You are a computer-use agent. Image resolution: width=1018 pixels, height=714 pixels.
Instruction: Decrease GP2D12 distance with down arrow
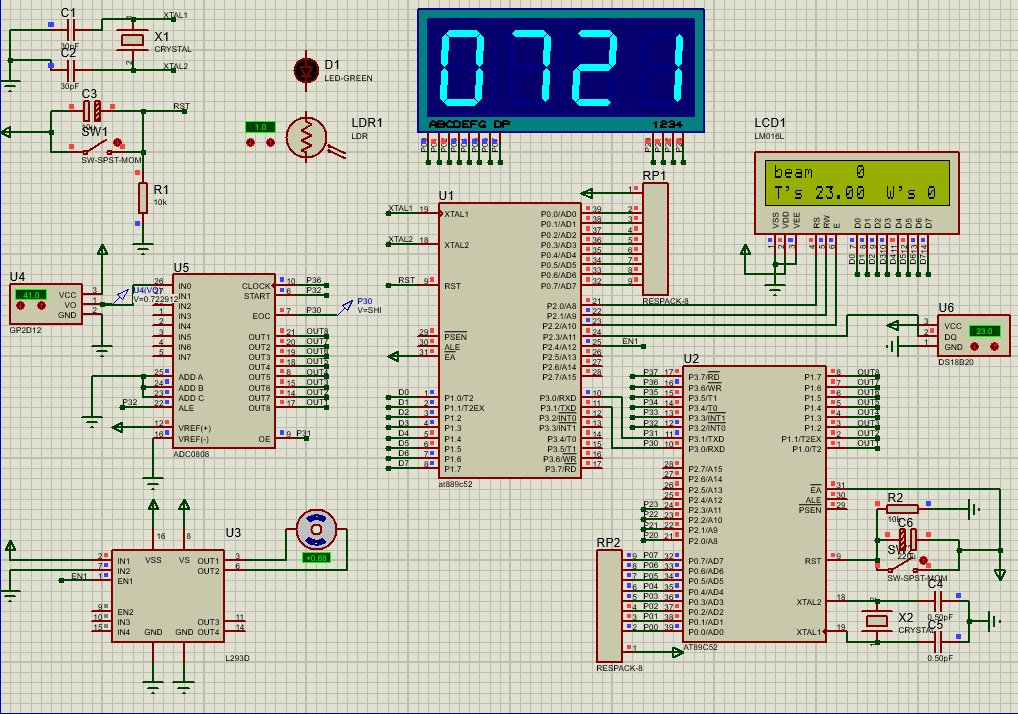21,305
